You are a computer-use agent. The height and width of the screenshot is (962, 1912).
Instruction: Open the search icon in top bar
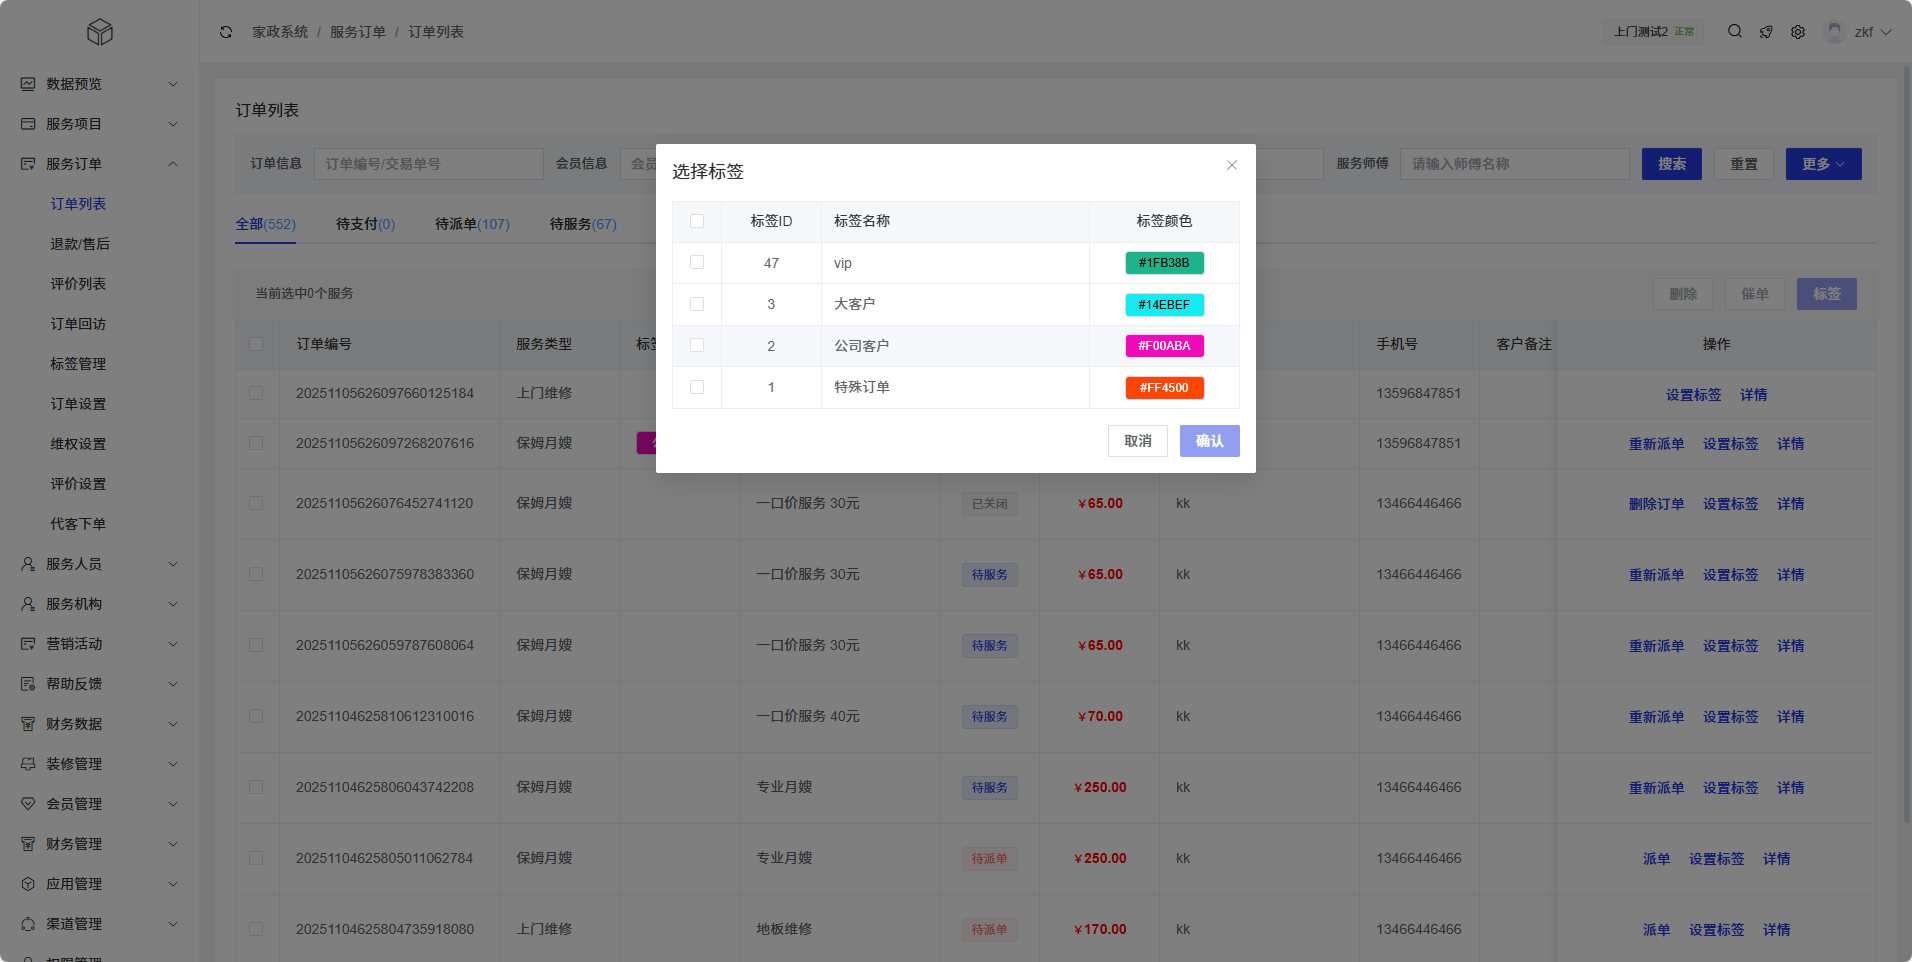point(1735,32)
